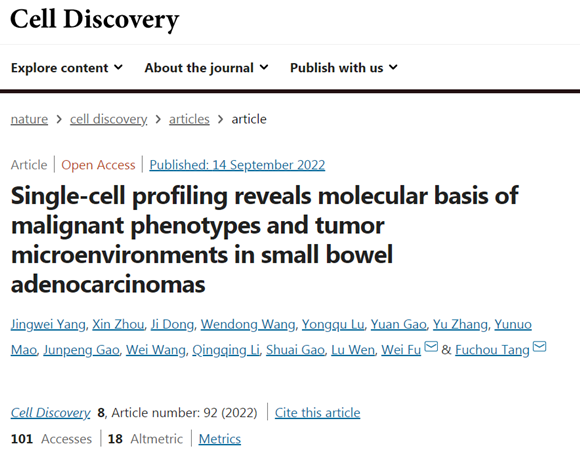Screen dimensions: 580x453
Task: Click the Cell Discovery header logo
Action: tap(95, 19)
